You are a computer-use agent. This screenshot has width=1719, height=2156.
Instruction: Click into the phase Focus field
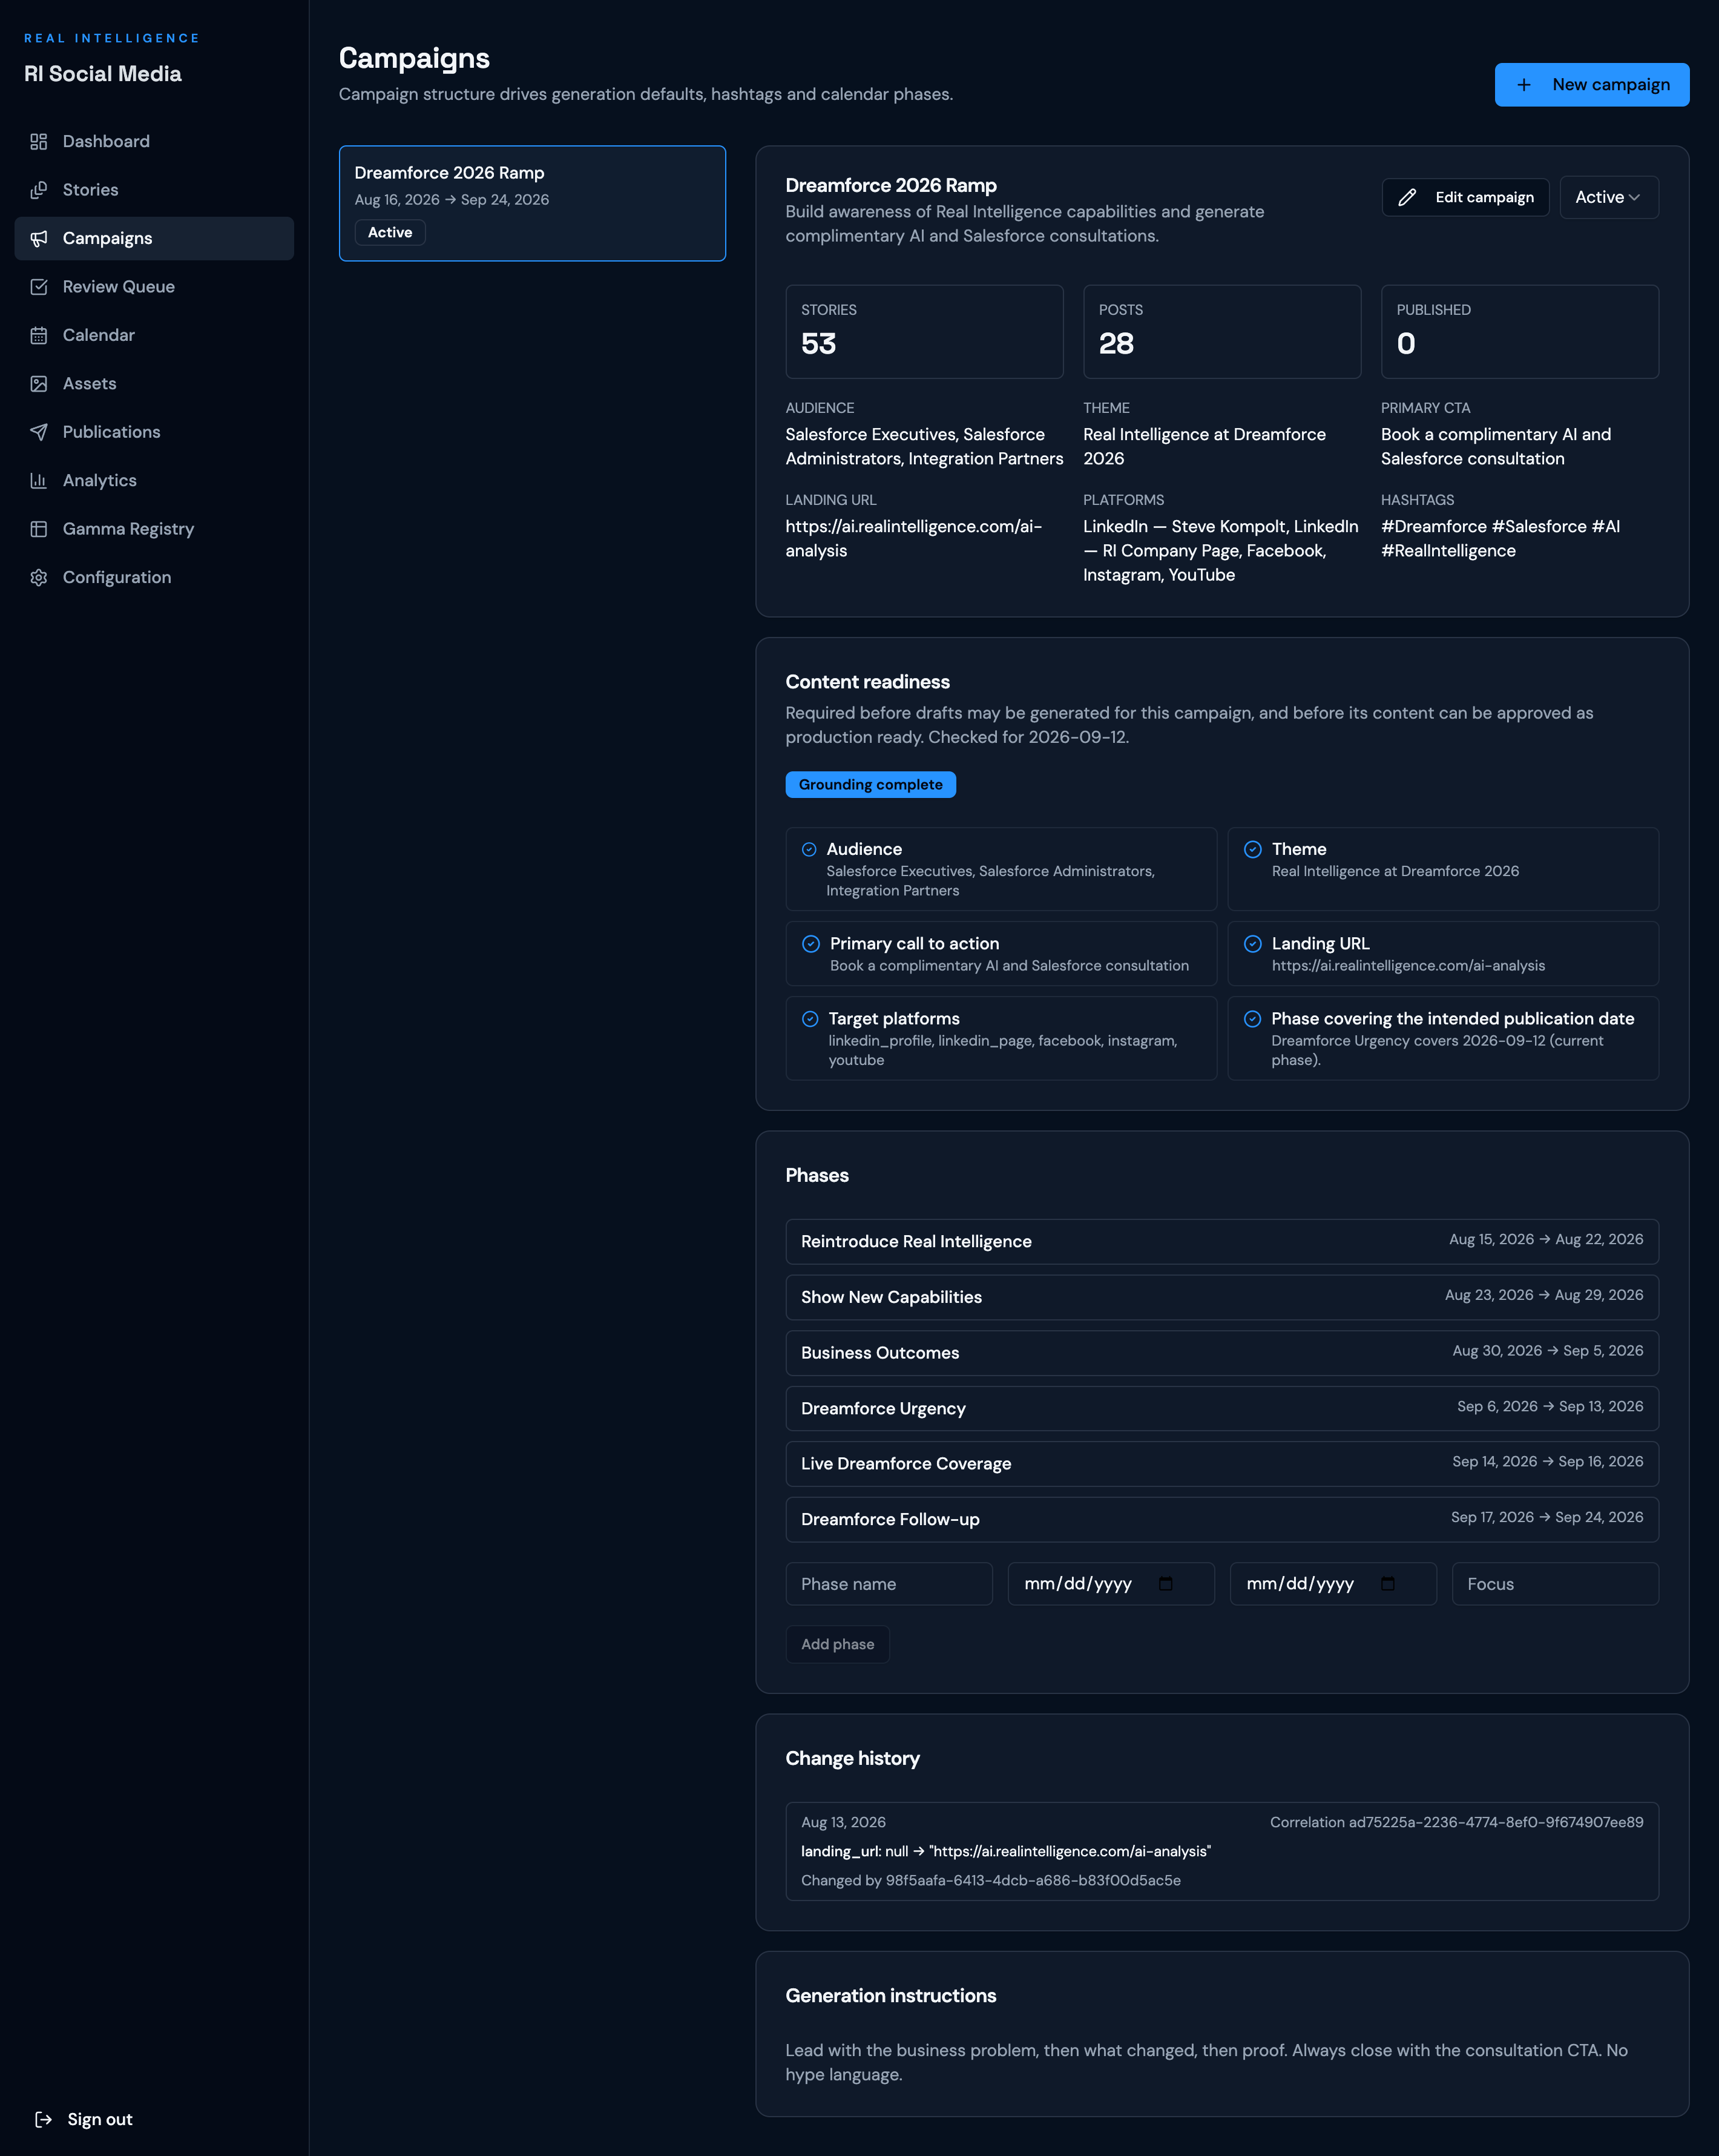[1555, 1584]
